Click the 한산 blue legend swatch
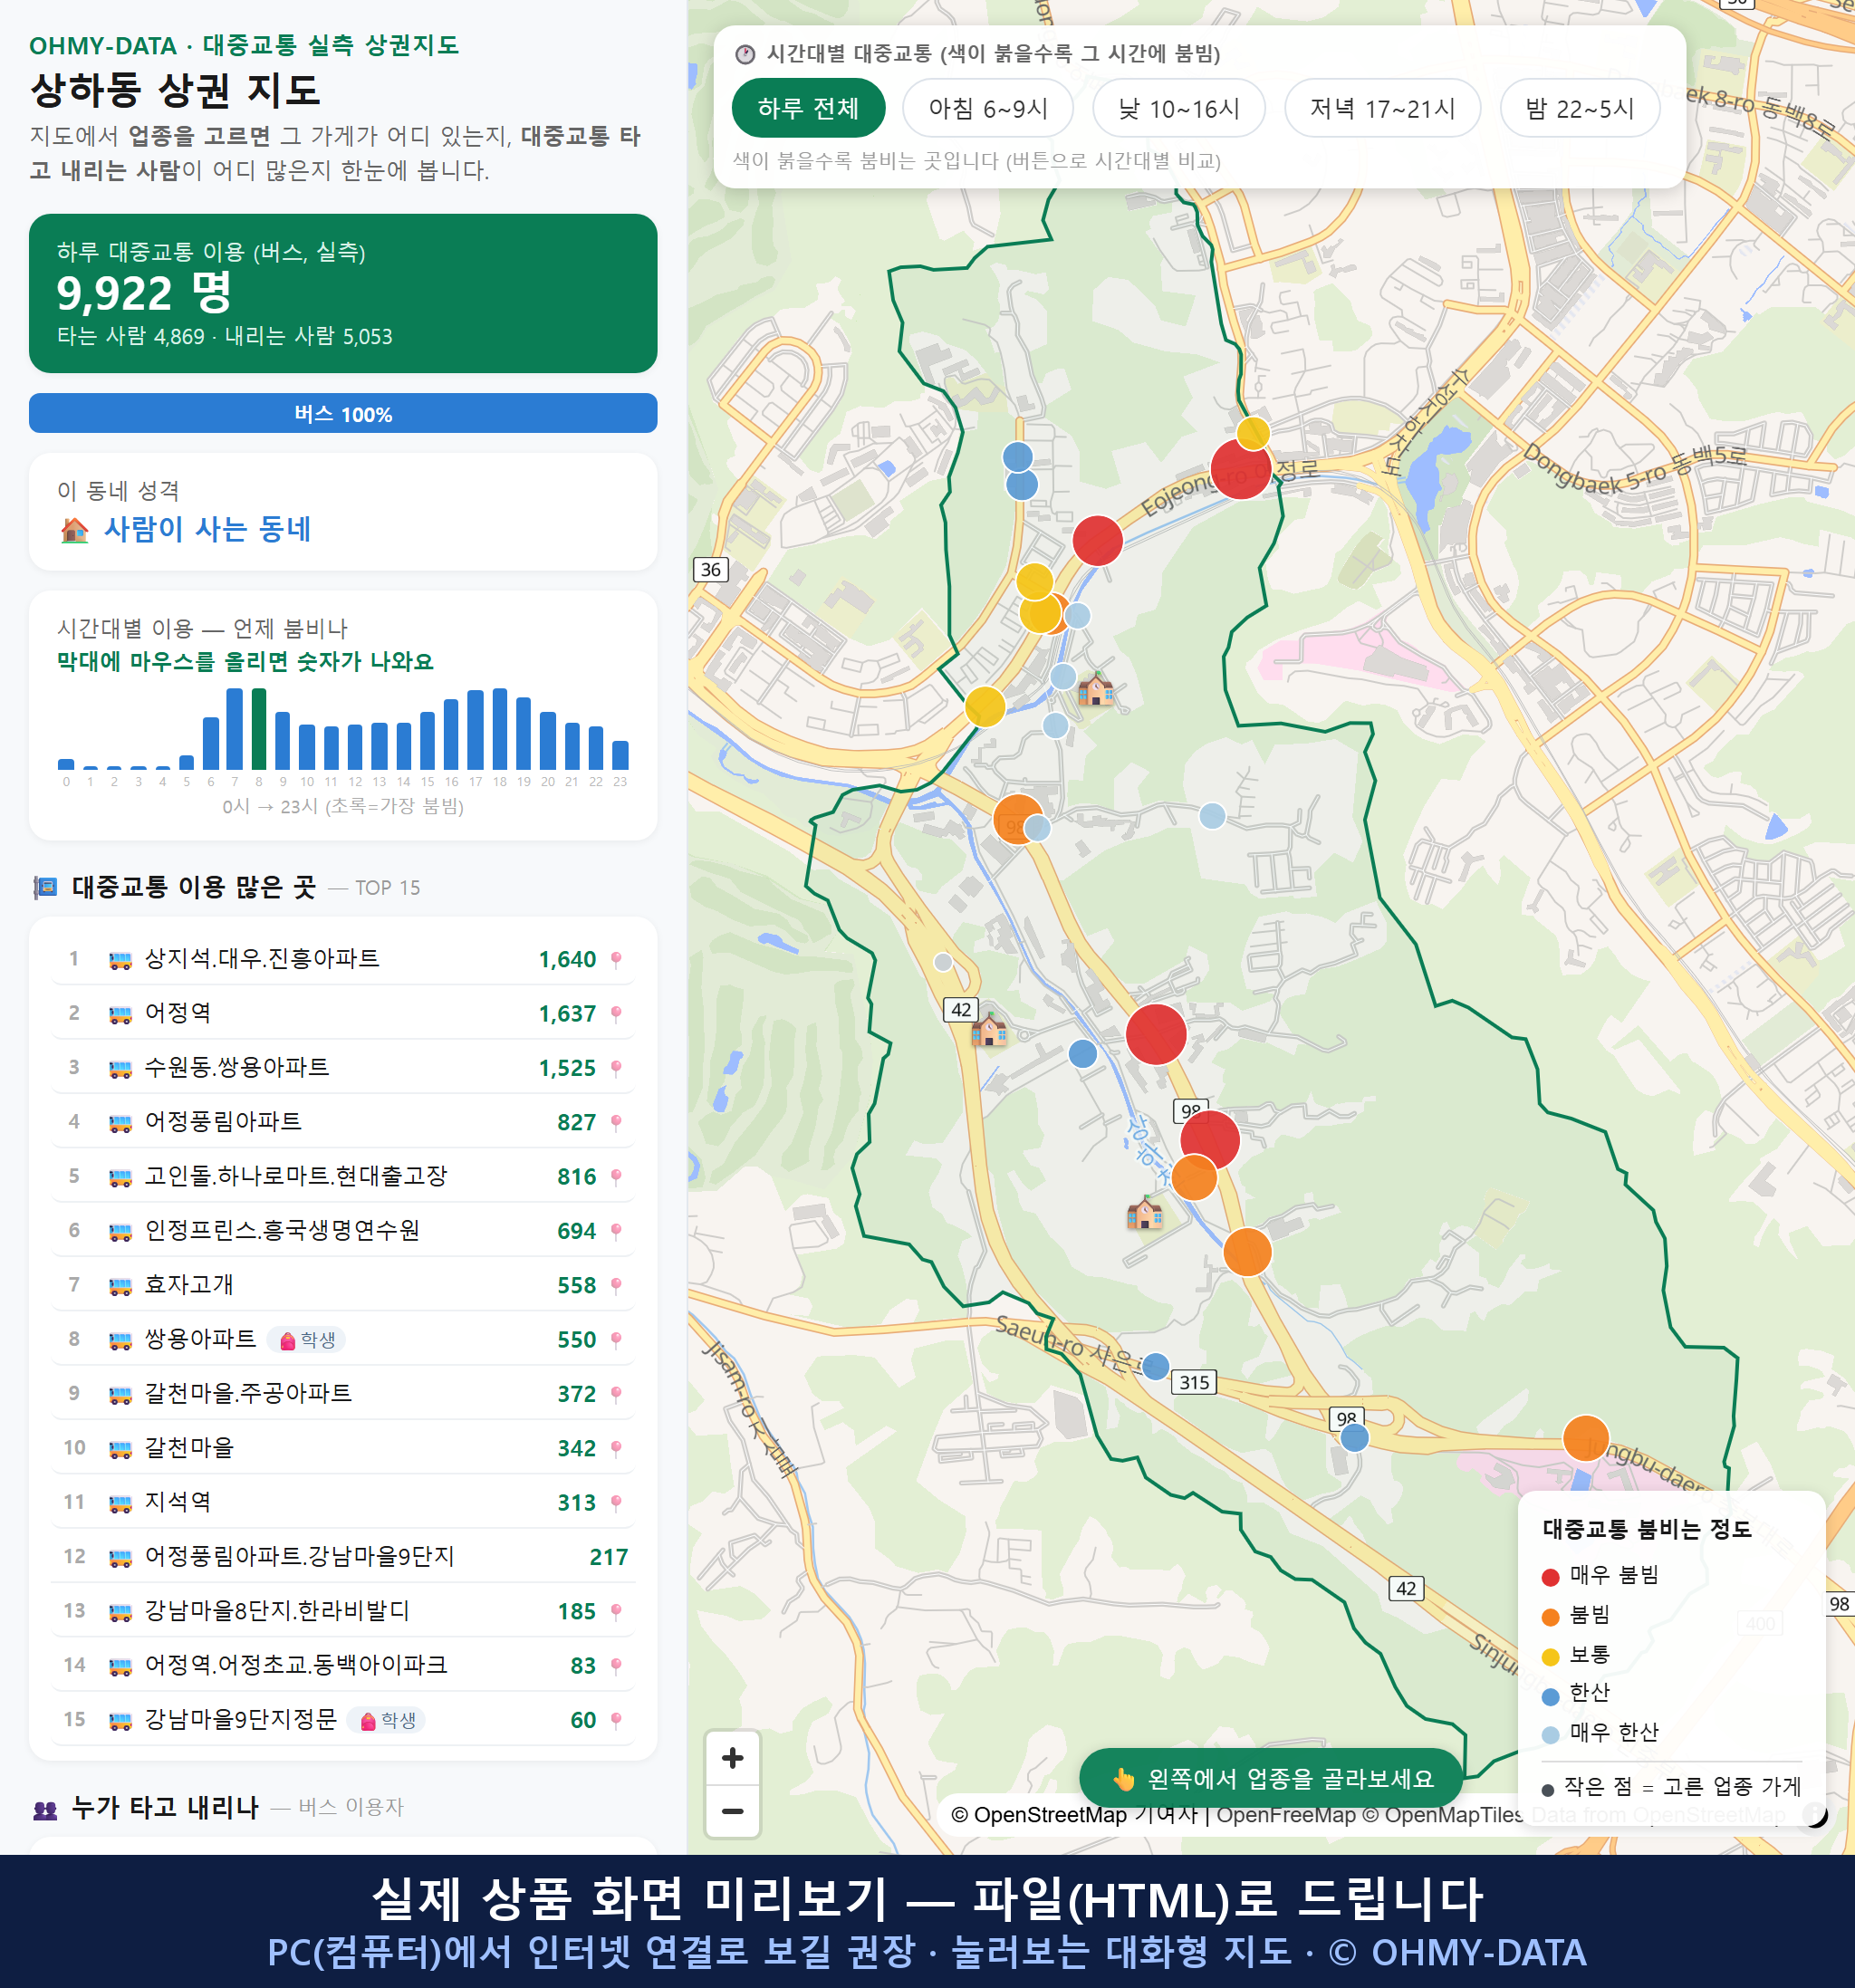Image resolution: width=1855 pixels, height=1988 pixels. (1550, 1696)
